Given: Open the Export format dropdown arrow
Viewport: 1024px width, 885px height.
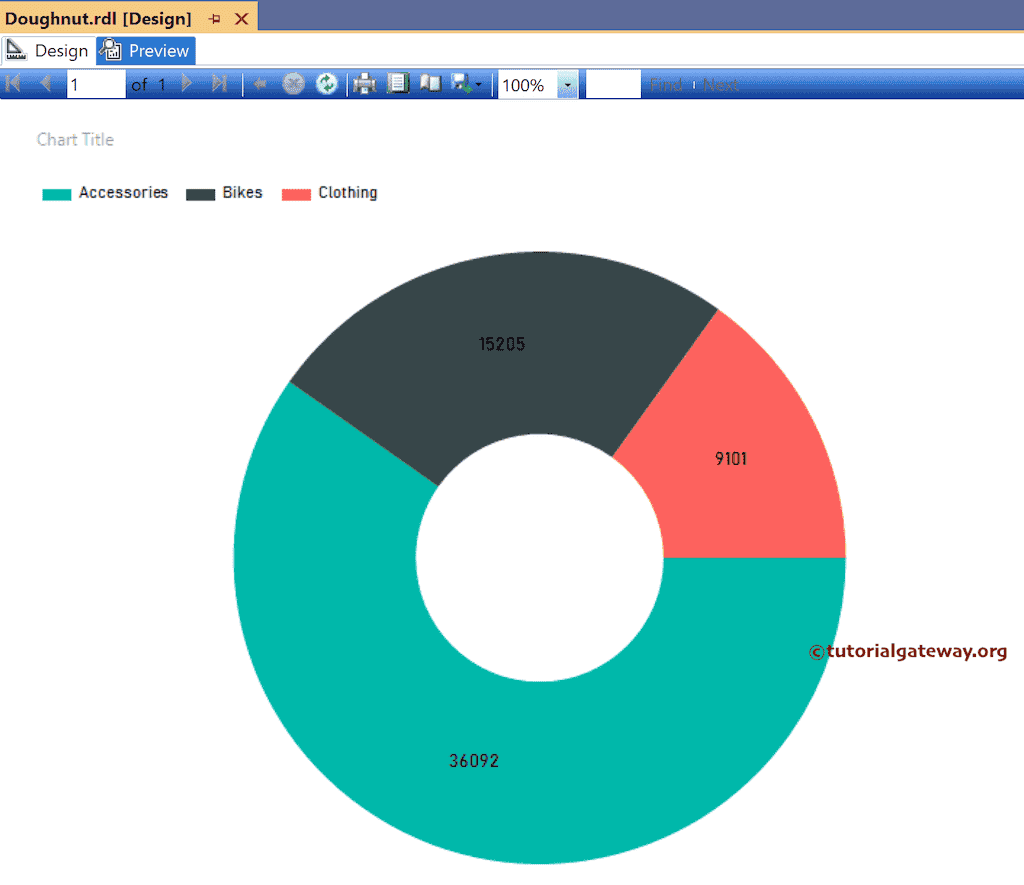Looking at the screenshot, I should point(478,84).
